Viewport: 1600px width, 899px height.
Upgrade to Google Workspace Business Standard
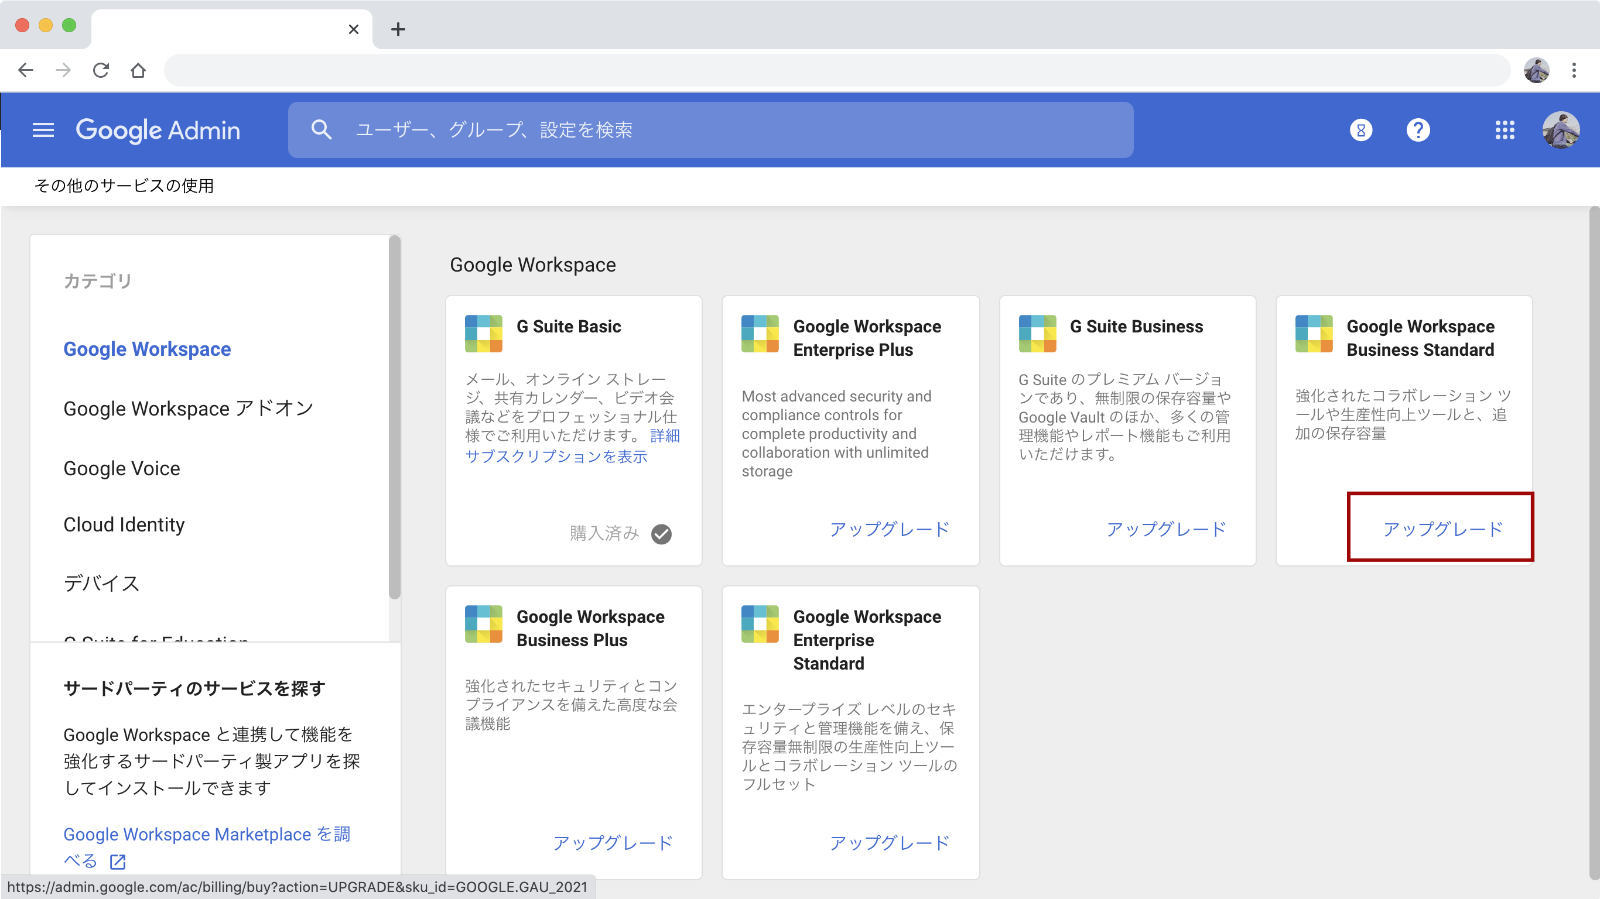click(1443, 529)
